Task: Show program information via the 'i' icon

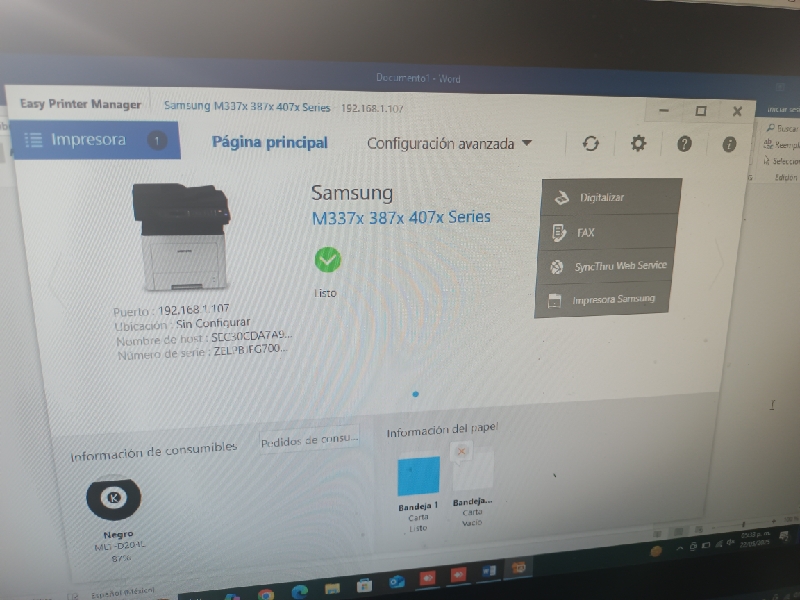Action: [729, 144]
